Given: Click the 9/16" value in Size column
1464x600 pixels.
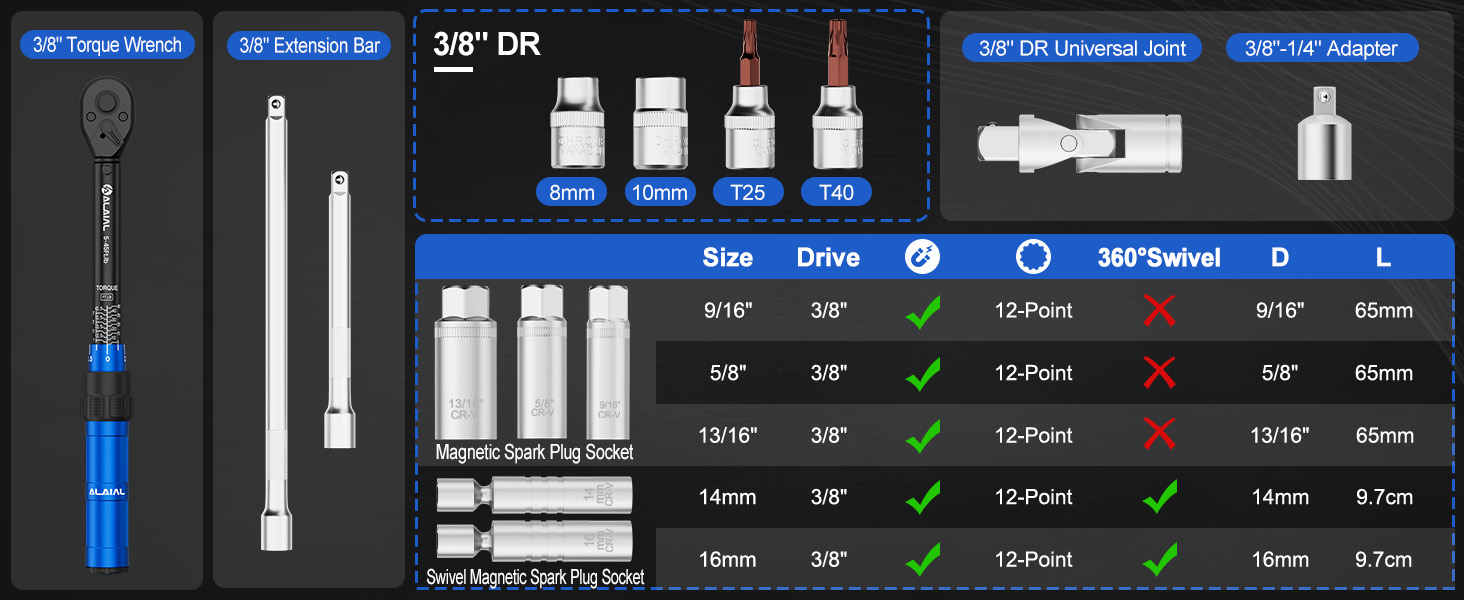Looking at the screenshot, I should point(729,311).
